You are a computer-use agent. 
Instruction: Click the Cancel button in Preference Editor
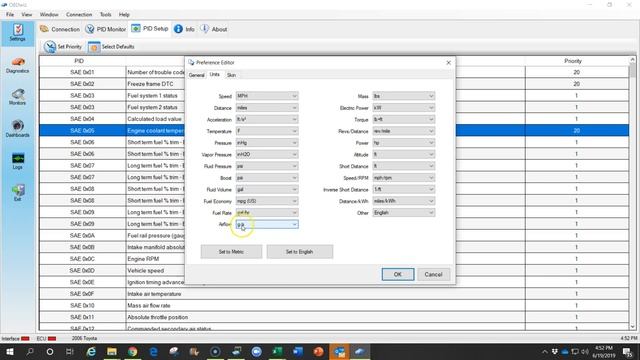point(433,274)
